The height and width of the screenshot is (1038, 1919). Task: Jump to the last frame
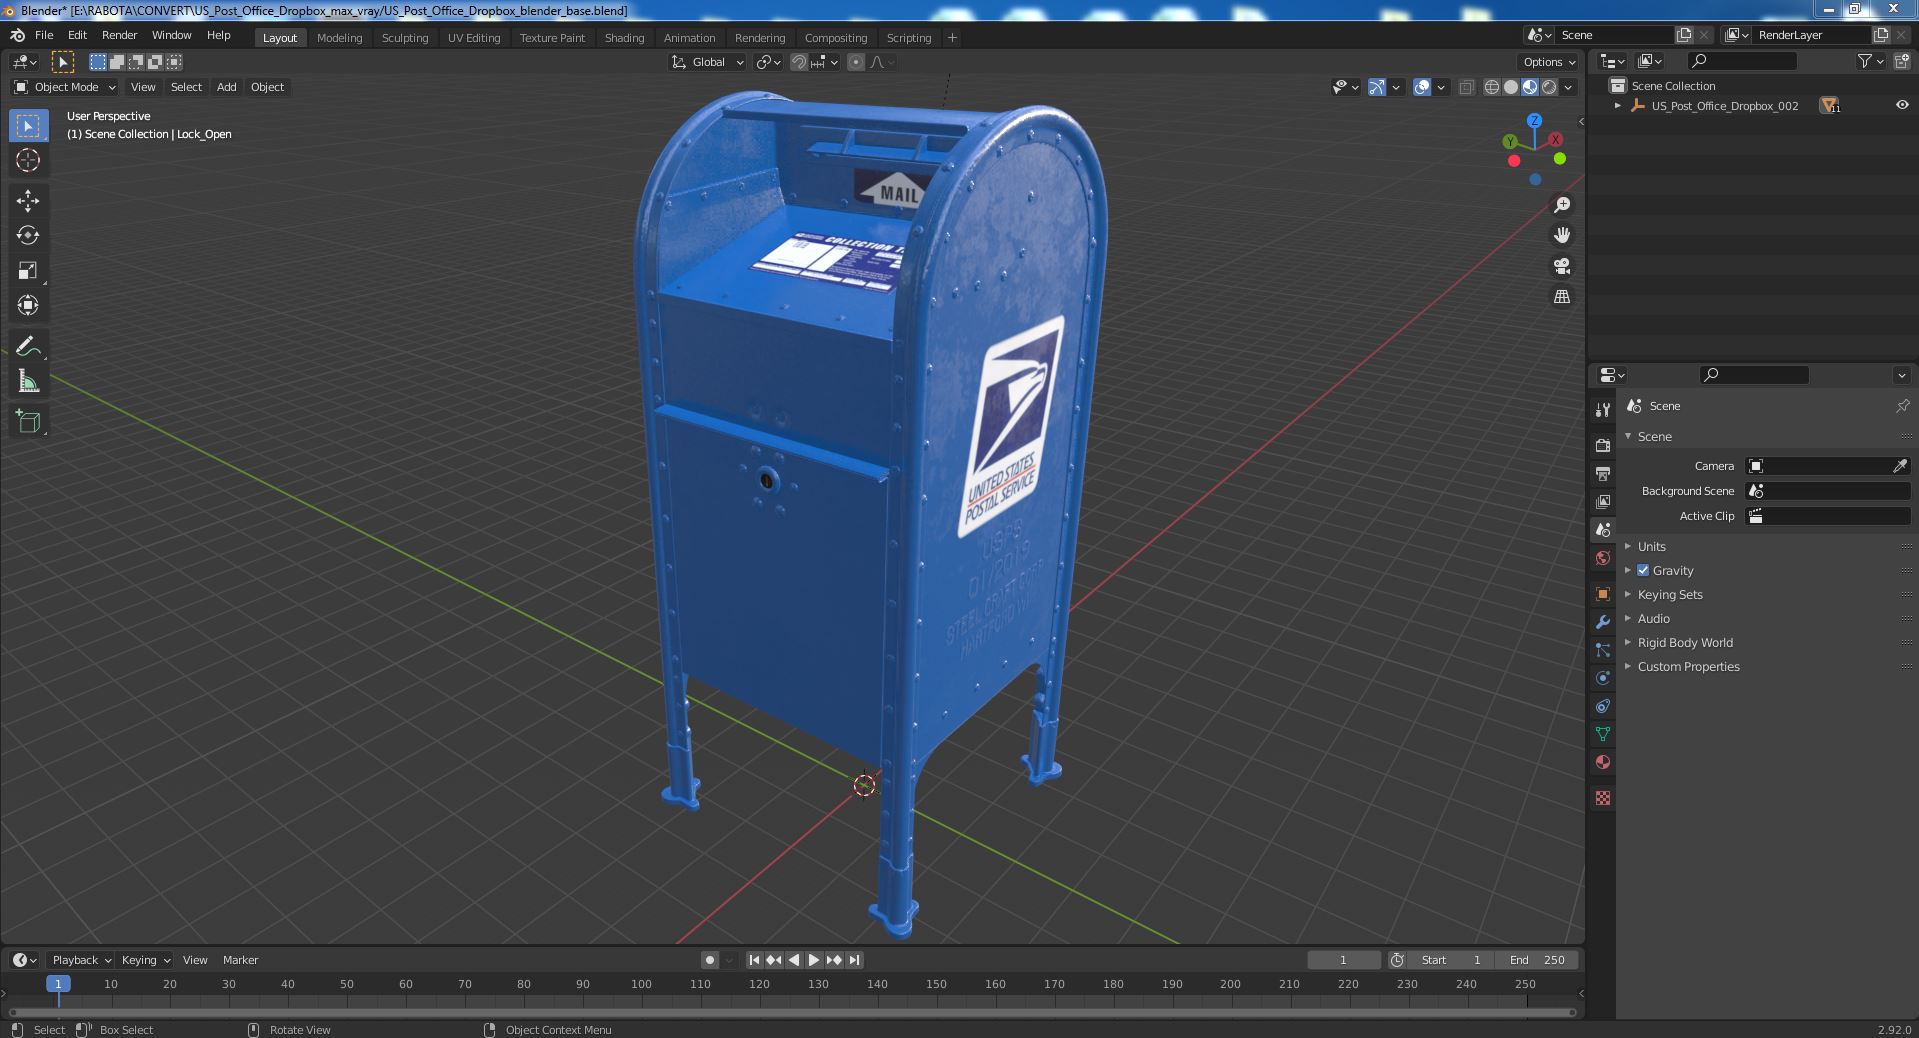[854, 960]
